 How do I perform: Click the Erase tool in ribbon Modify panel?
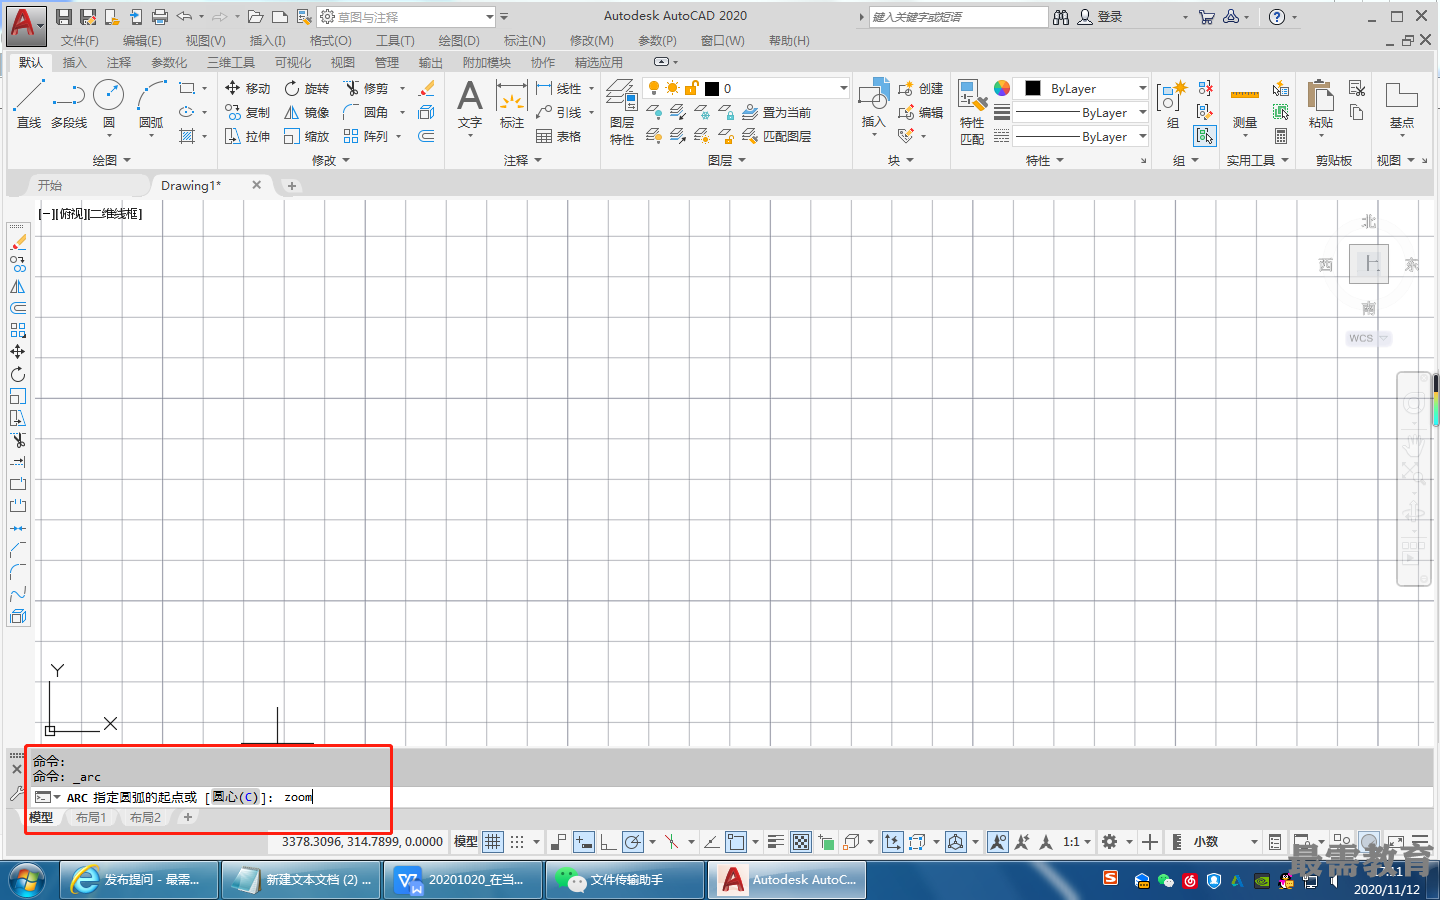[427, 88]
